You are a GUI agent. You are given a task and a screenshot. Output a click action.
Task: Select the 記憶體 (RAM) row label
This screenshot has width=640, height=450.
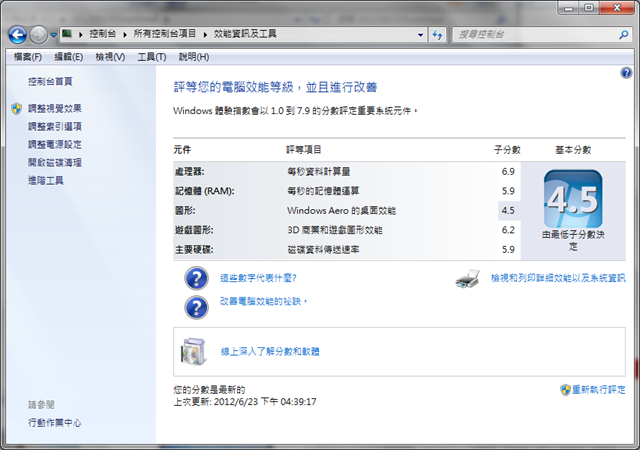[204, 191]
